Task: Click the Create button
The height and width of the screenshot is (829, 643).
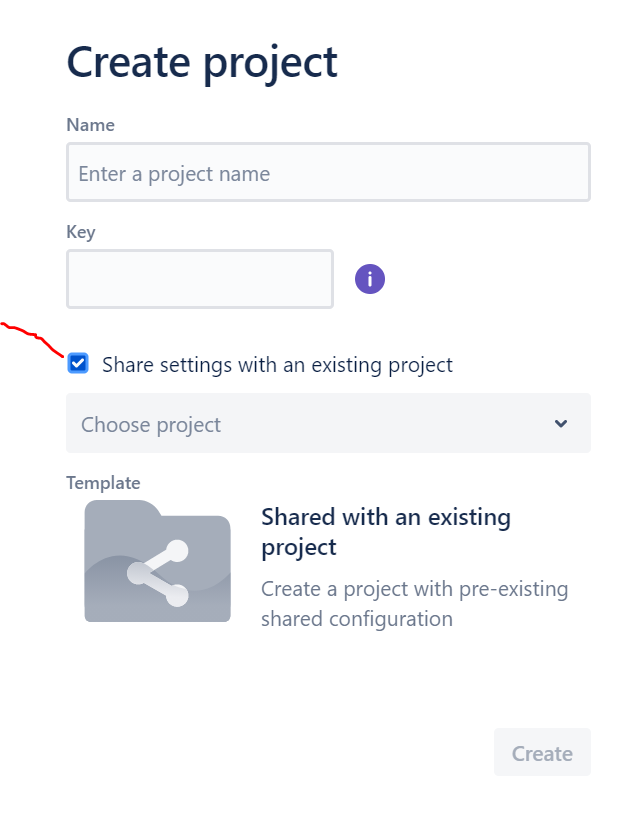Action: [542, 752]
